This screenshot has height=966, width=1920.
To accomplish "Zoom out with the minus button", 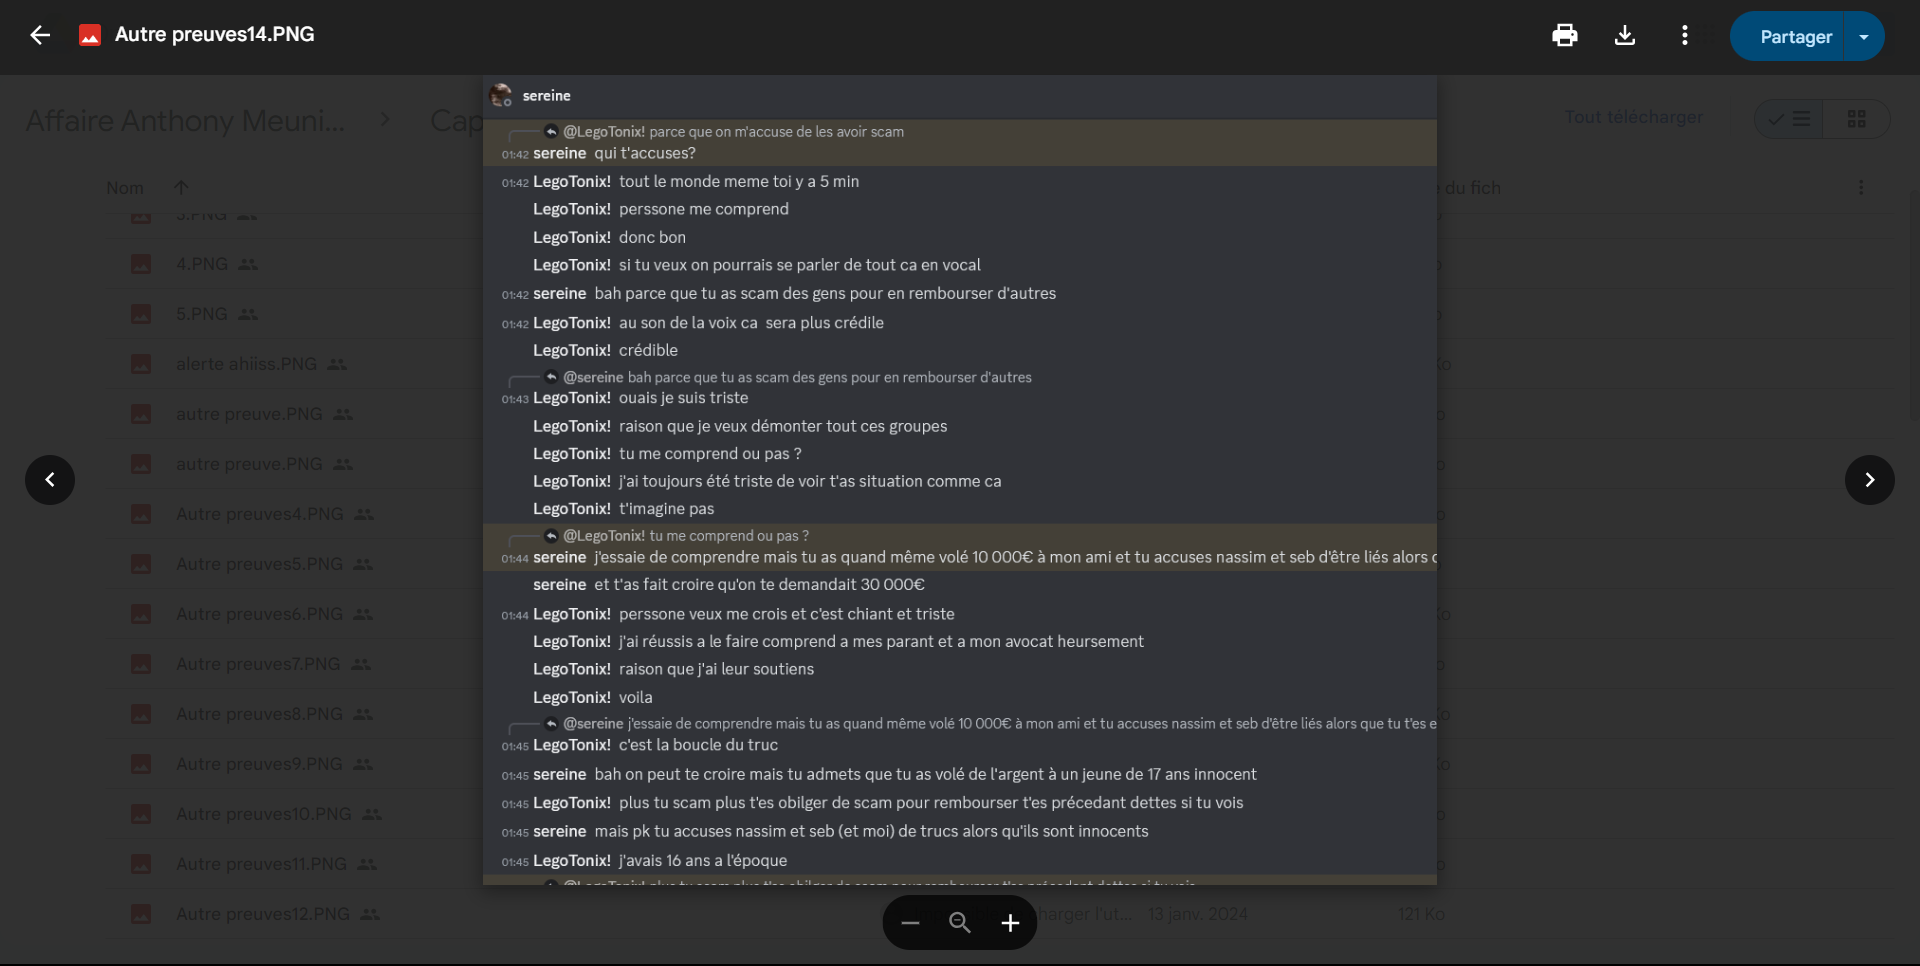I will [x=910, y=923].
